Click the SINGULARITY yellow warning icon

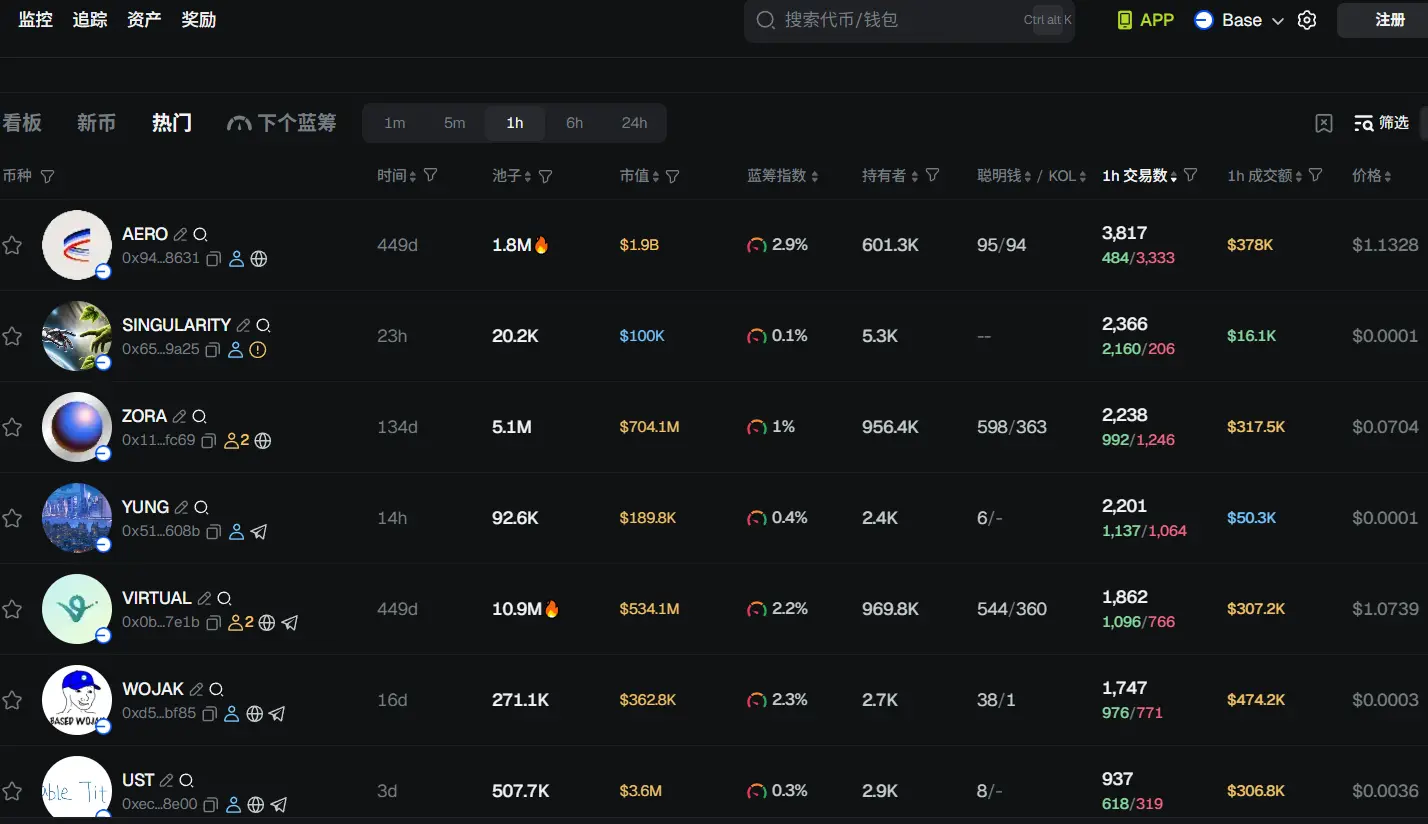pos(258,350)
